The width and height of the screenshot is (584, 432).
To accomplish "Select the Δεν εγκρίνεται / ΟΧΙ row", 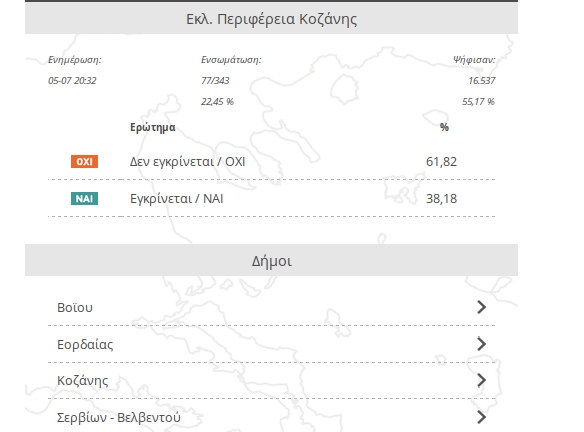I will 271,162.
